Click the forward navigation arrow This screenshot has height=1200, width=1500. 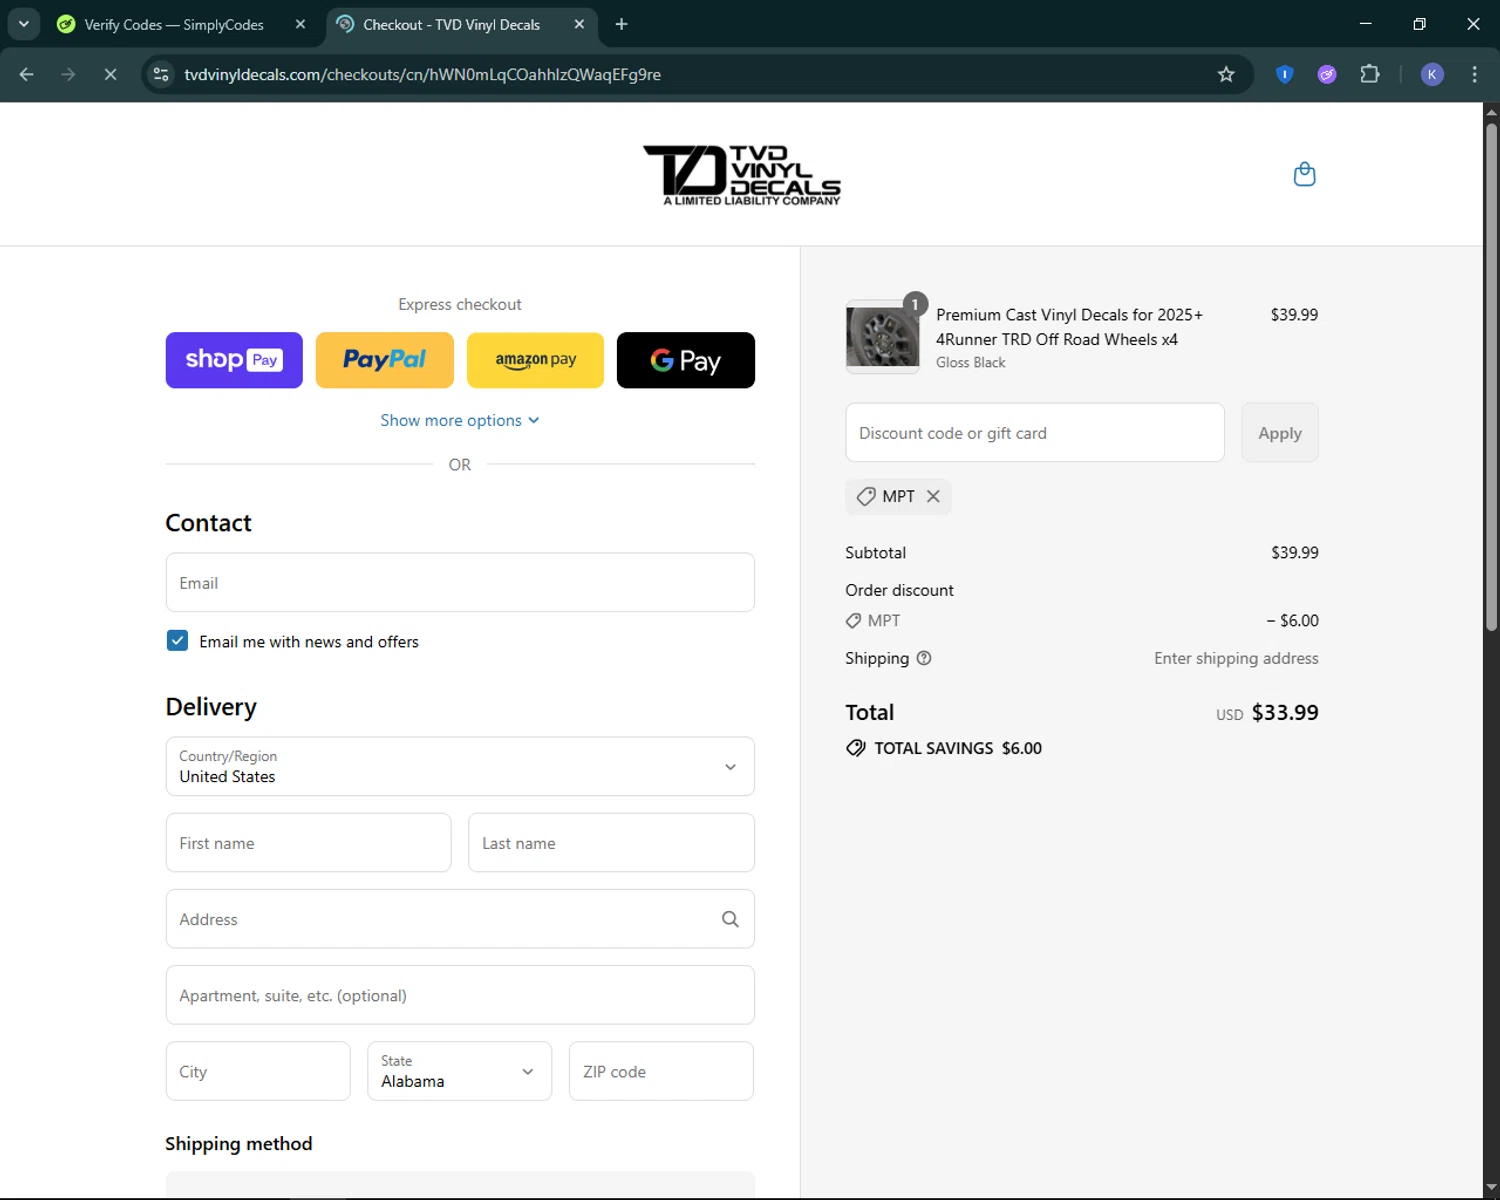(68, 74)
